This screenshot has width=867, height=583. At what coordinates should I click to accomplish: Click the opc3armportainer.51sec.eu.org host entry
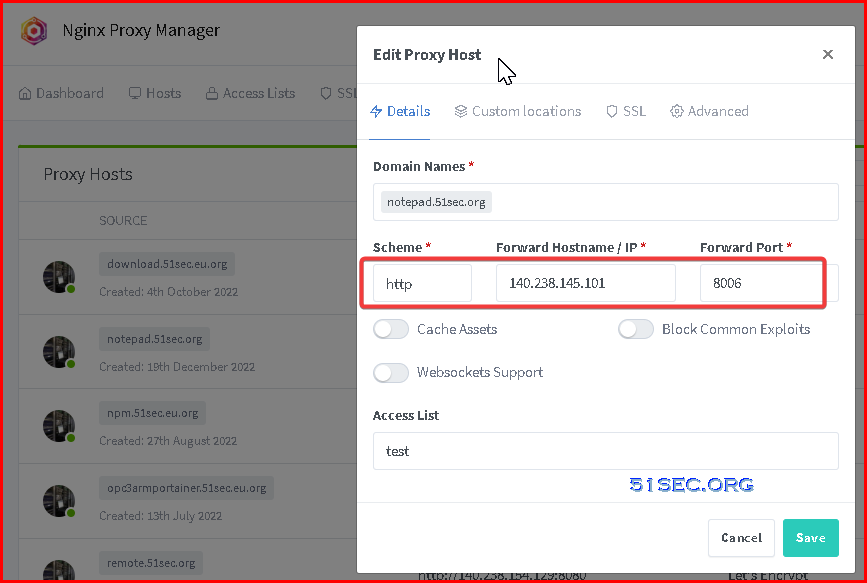click(186, 488)
